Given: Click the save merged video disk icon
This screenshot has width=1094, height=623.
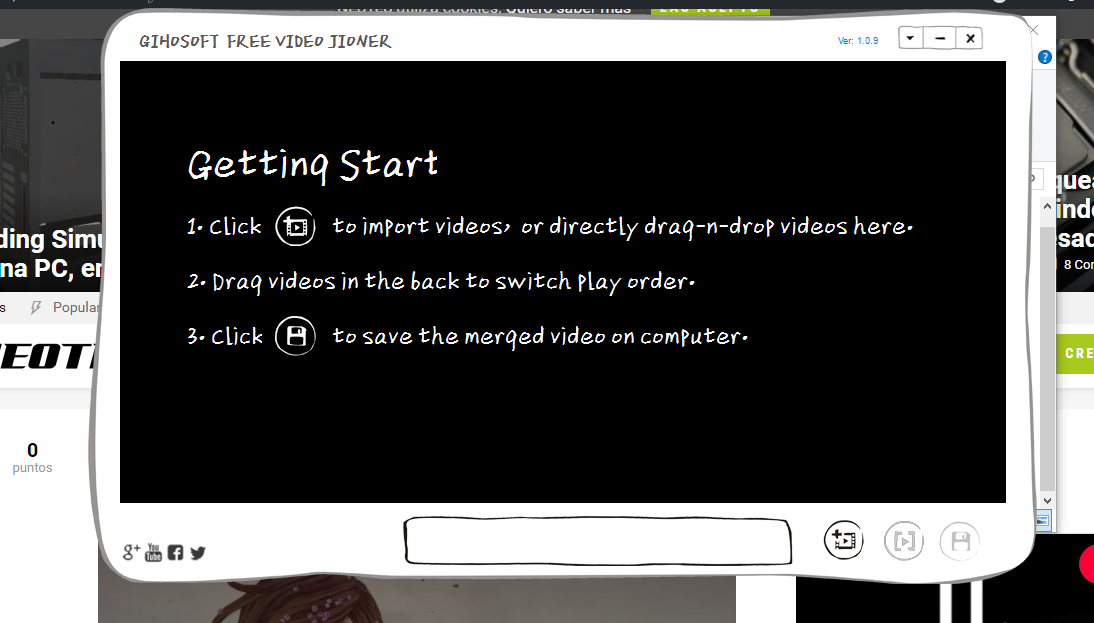Looking at the screenshot, I should point(960,541).
